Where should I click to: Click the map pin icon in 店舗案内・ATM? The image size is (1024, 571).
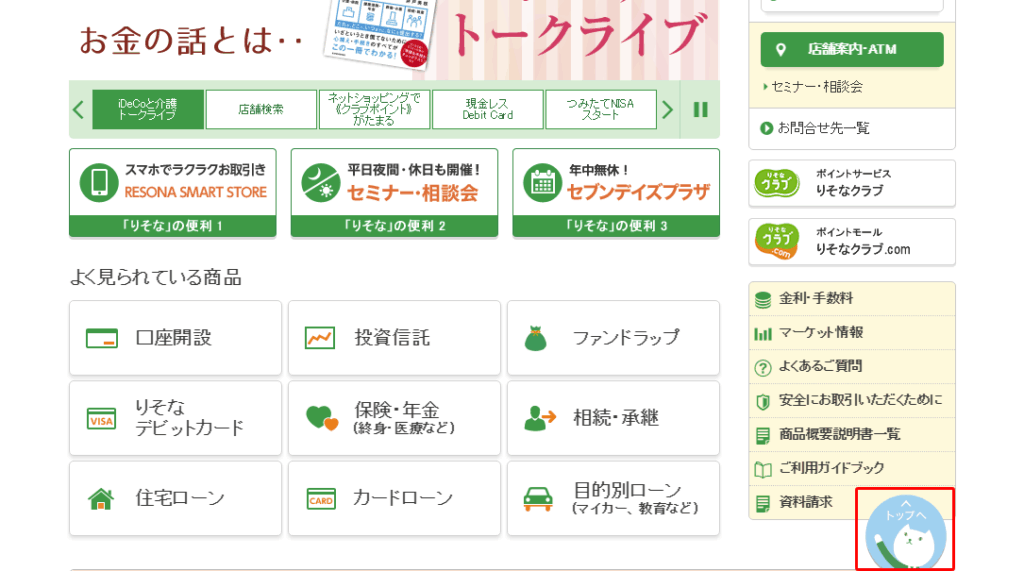point(780,50)
